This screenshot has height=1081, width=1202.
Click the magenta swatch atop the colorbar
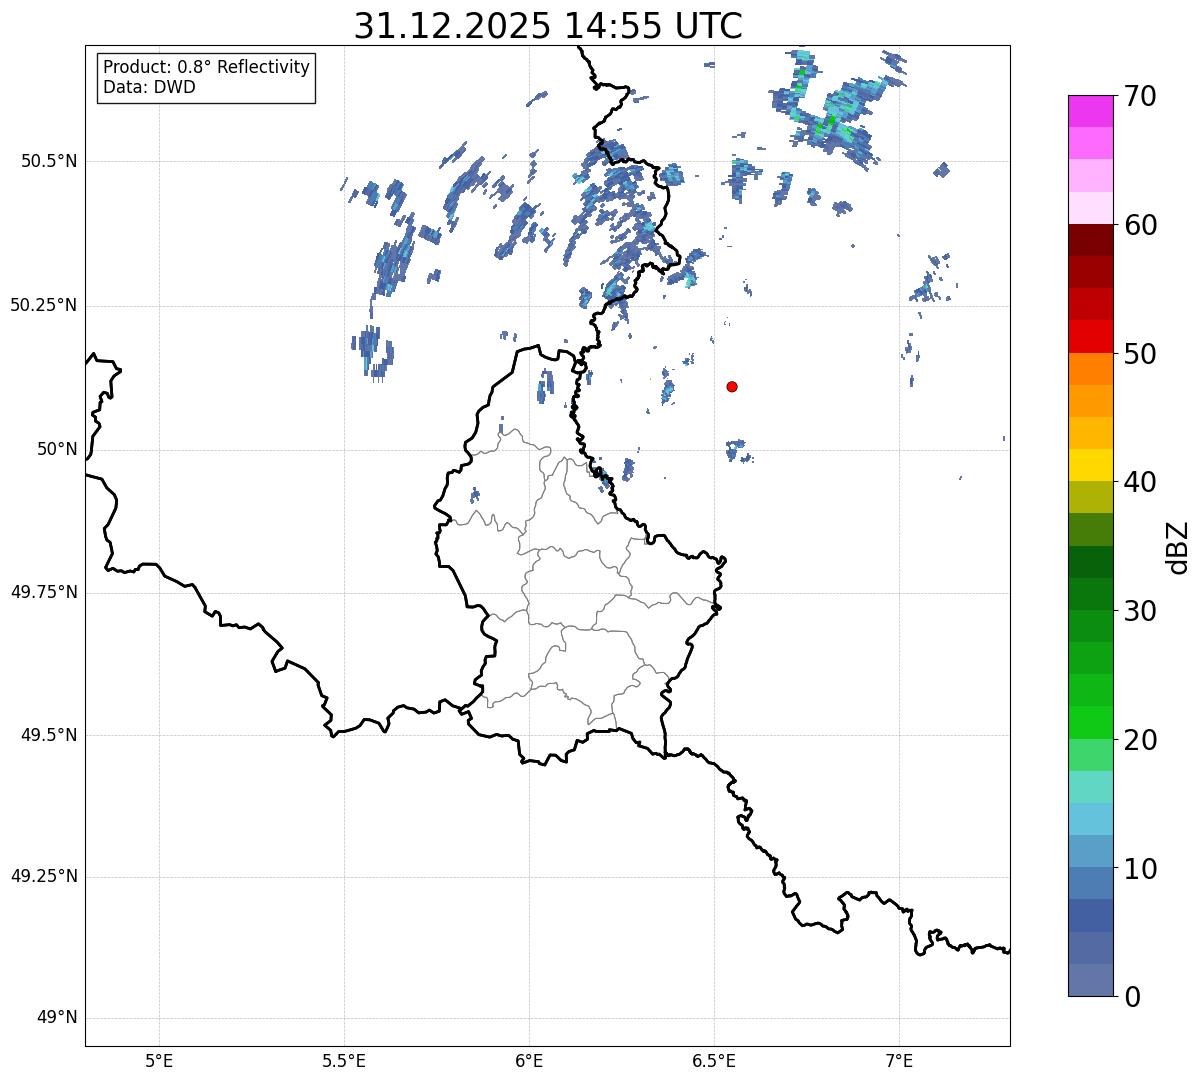(1090, 111)
